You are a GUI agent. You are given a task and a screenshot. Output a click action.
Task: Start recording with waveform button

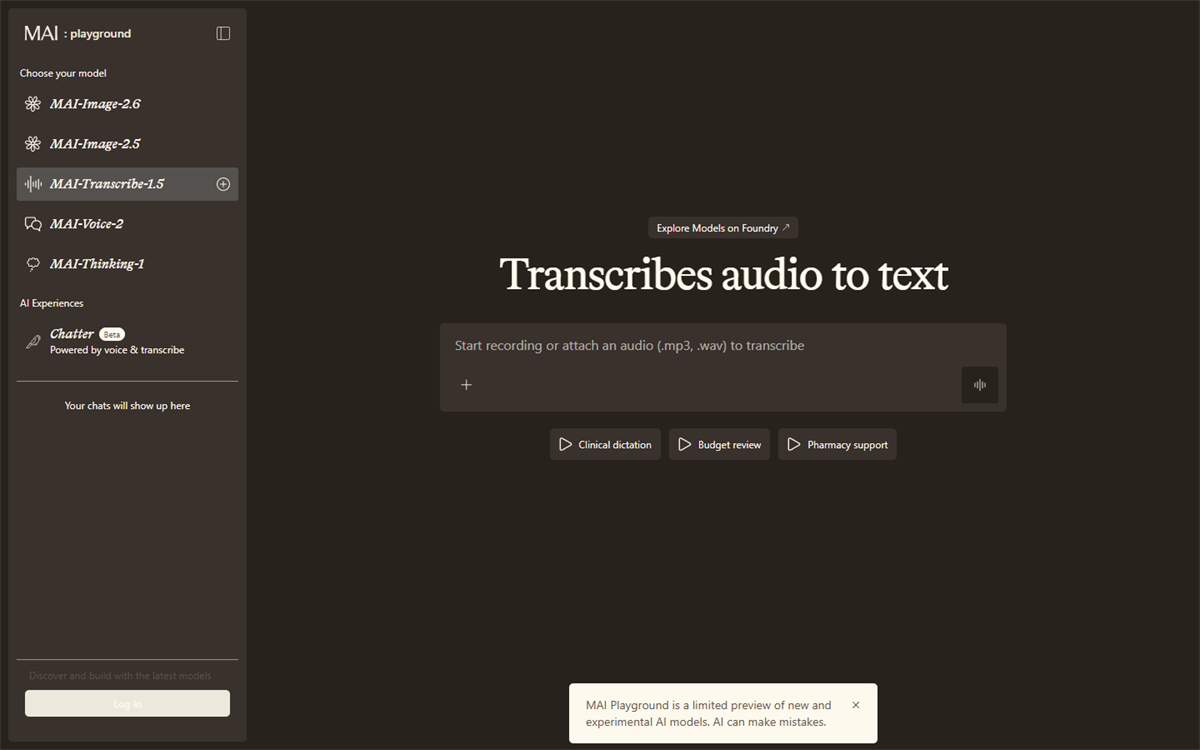[980, 385]
